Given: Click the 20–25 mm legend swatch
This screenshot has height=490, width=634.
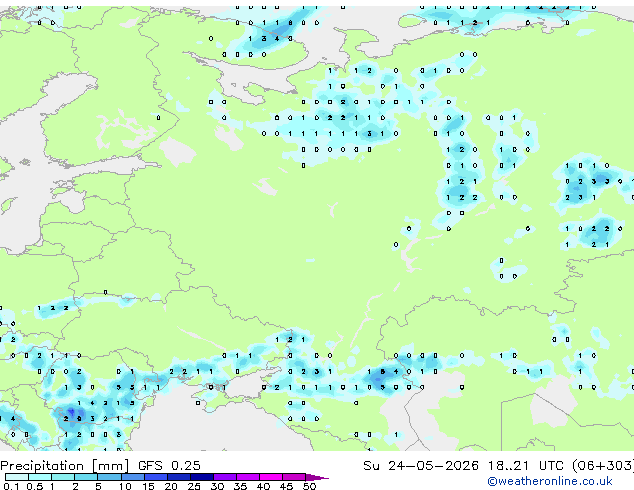Looking at the screenshot, I should point(179,477).
